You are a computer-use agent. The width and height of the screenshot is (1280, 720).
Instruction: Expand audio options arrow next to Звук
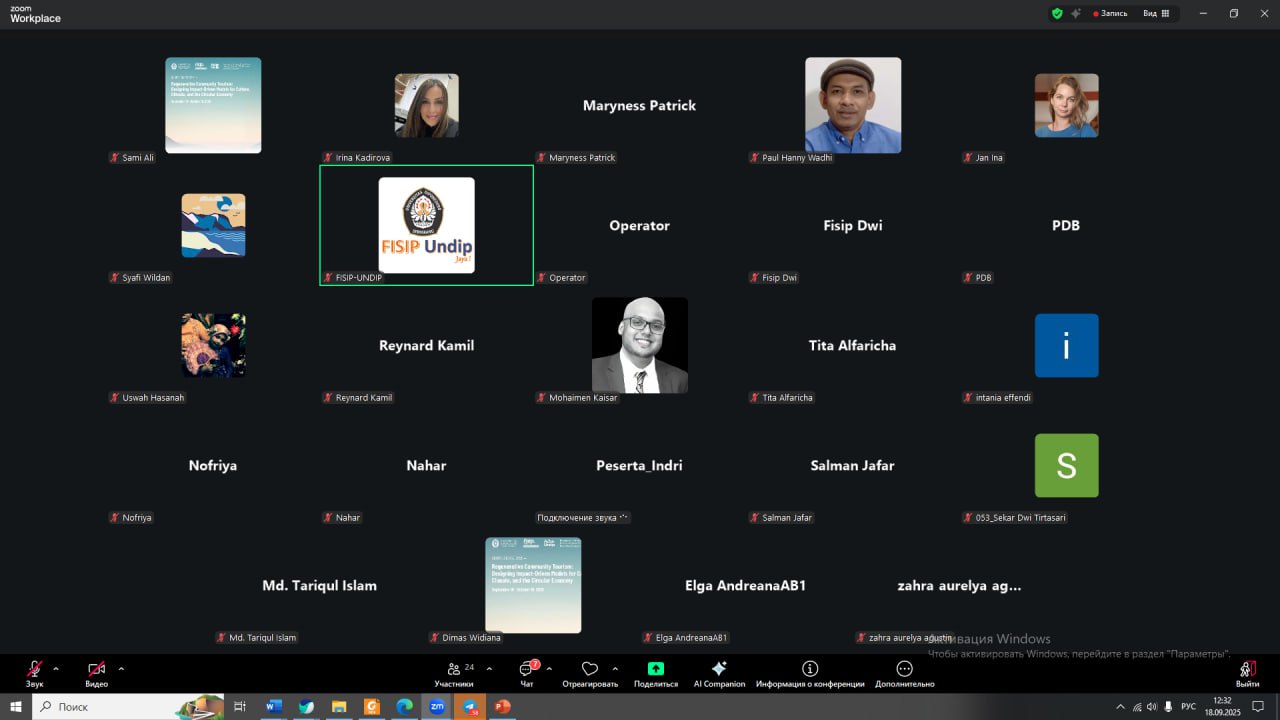56,668
